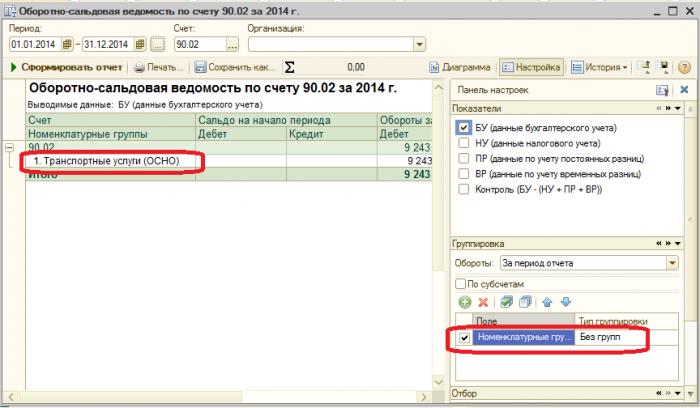Open calendar for period start date

[67, 44]
